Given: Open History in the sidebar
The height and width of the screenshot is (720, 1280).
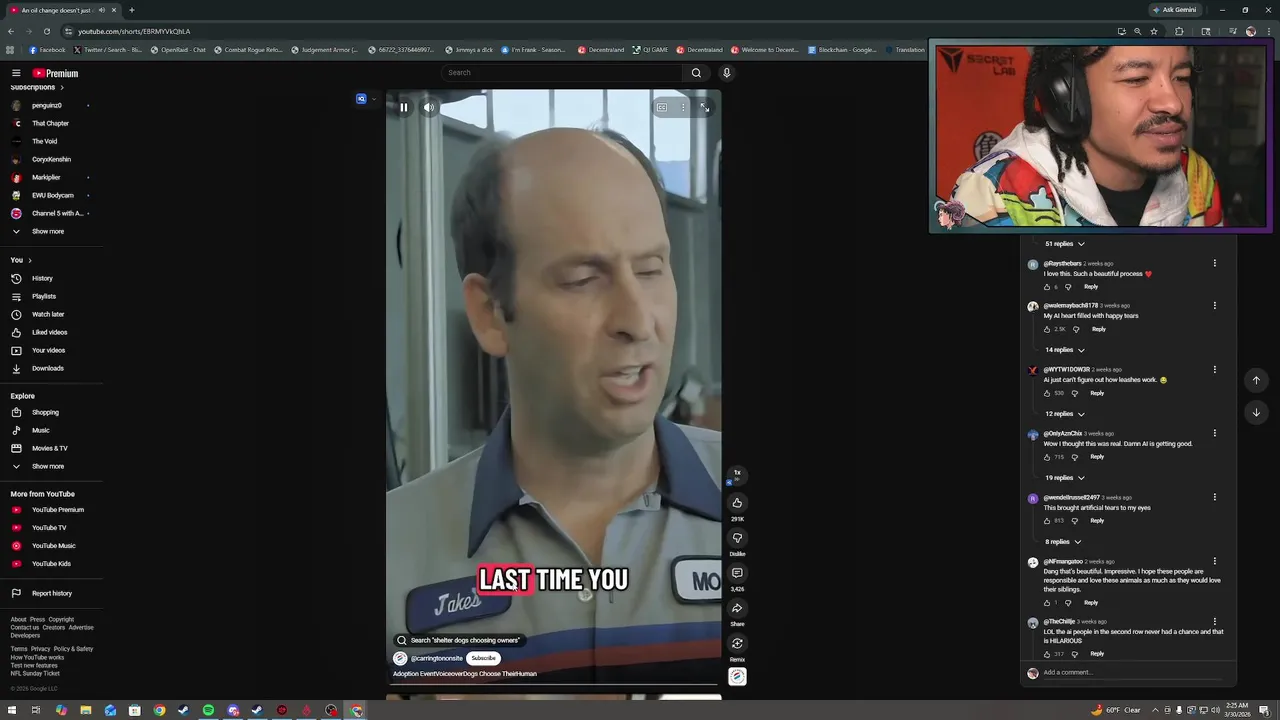Looking at the screenshot, I should click(42, 278).
